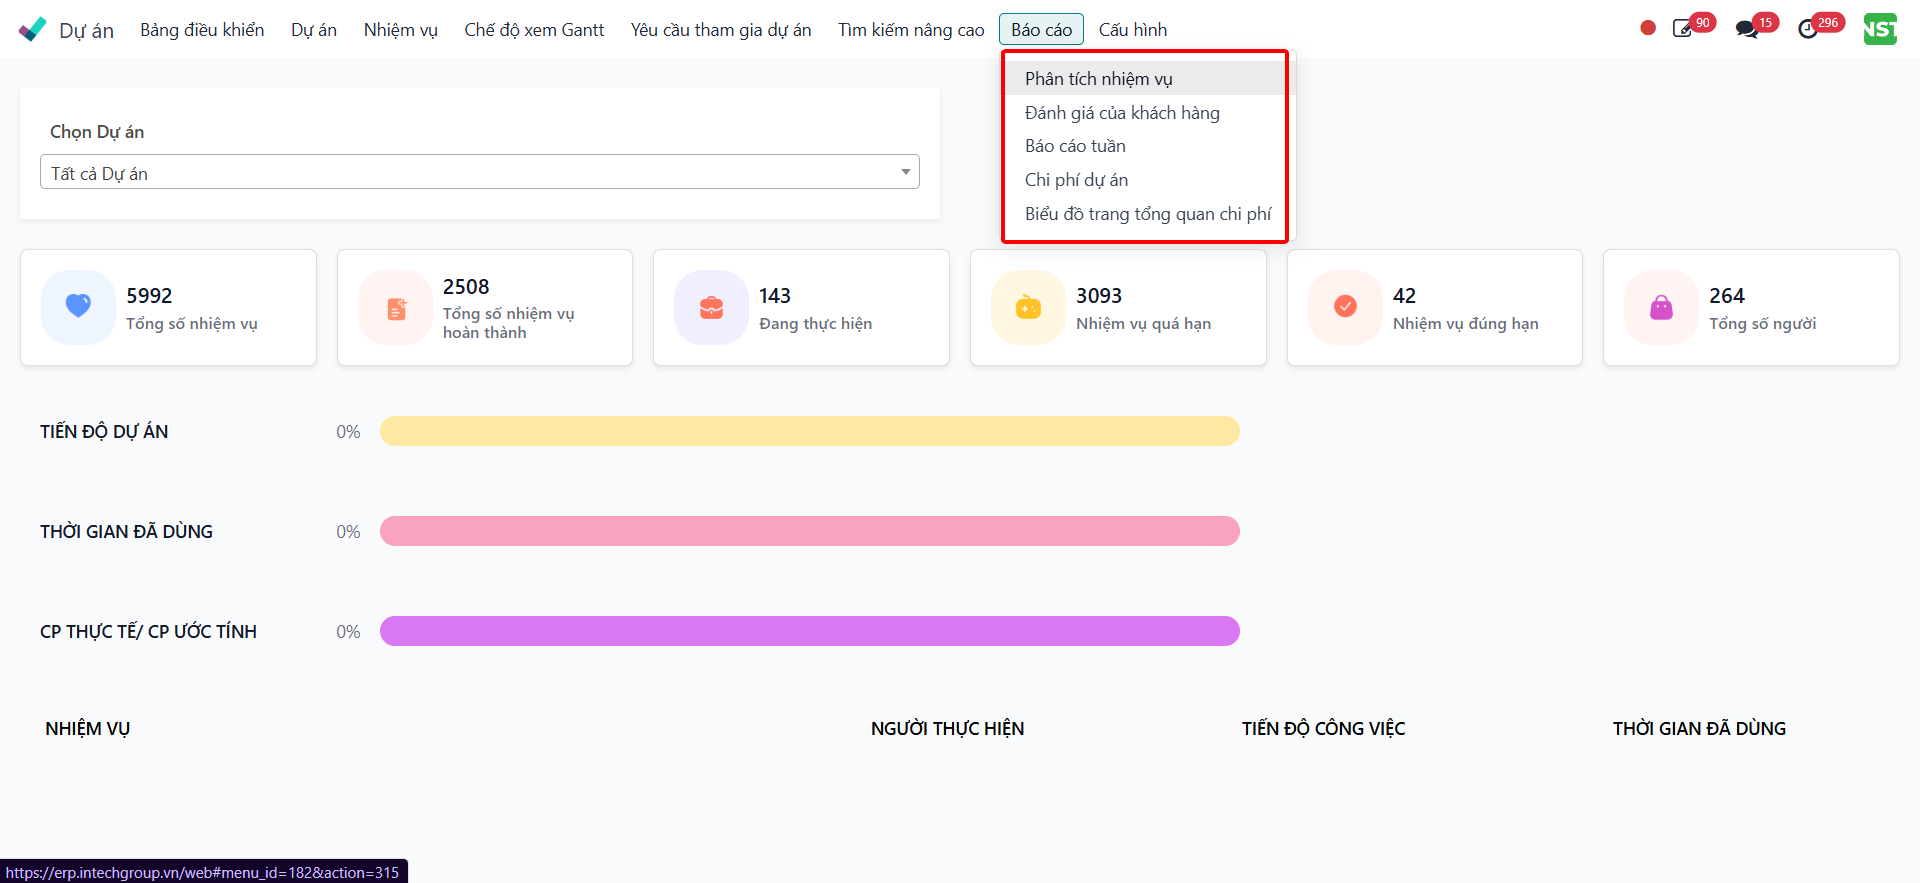1920x883 pixels.
Task: Click the pink Thời gian đã dùng progress bar
Action: (x=810, y=531)
